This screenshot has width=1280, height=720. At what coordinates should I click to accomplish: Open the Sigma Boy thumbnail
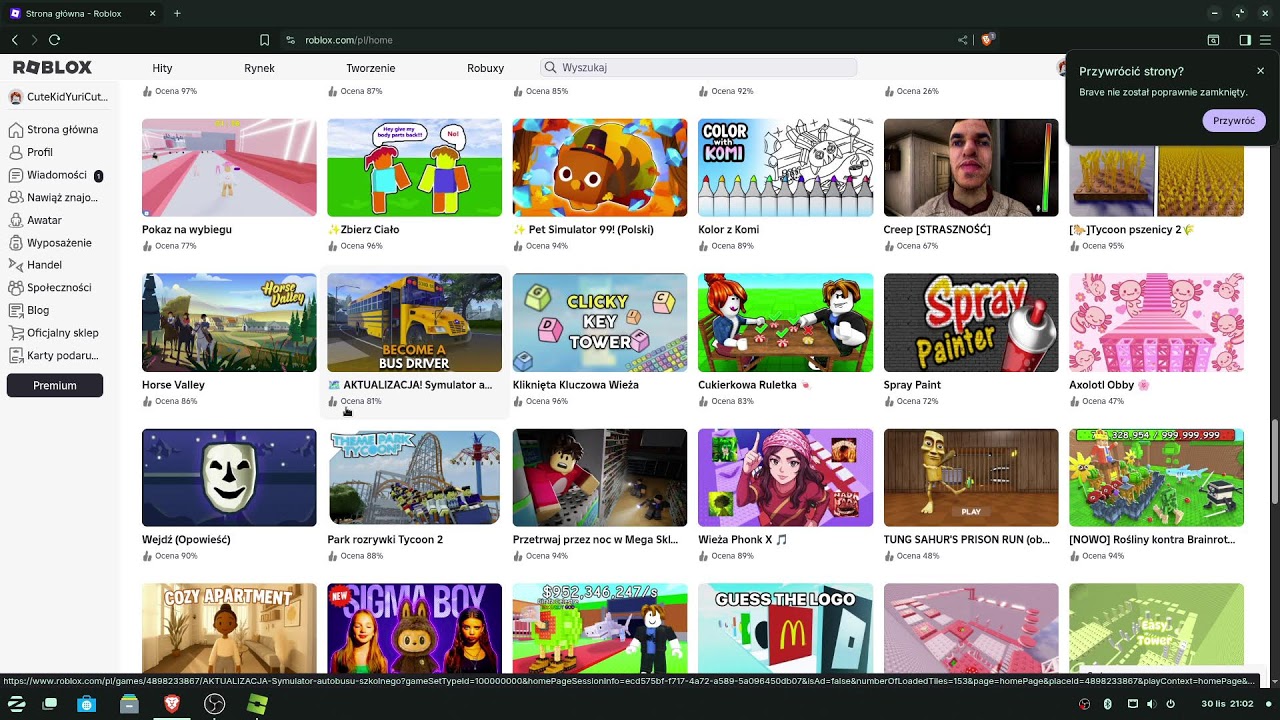coord(414,628)
